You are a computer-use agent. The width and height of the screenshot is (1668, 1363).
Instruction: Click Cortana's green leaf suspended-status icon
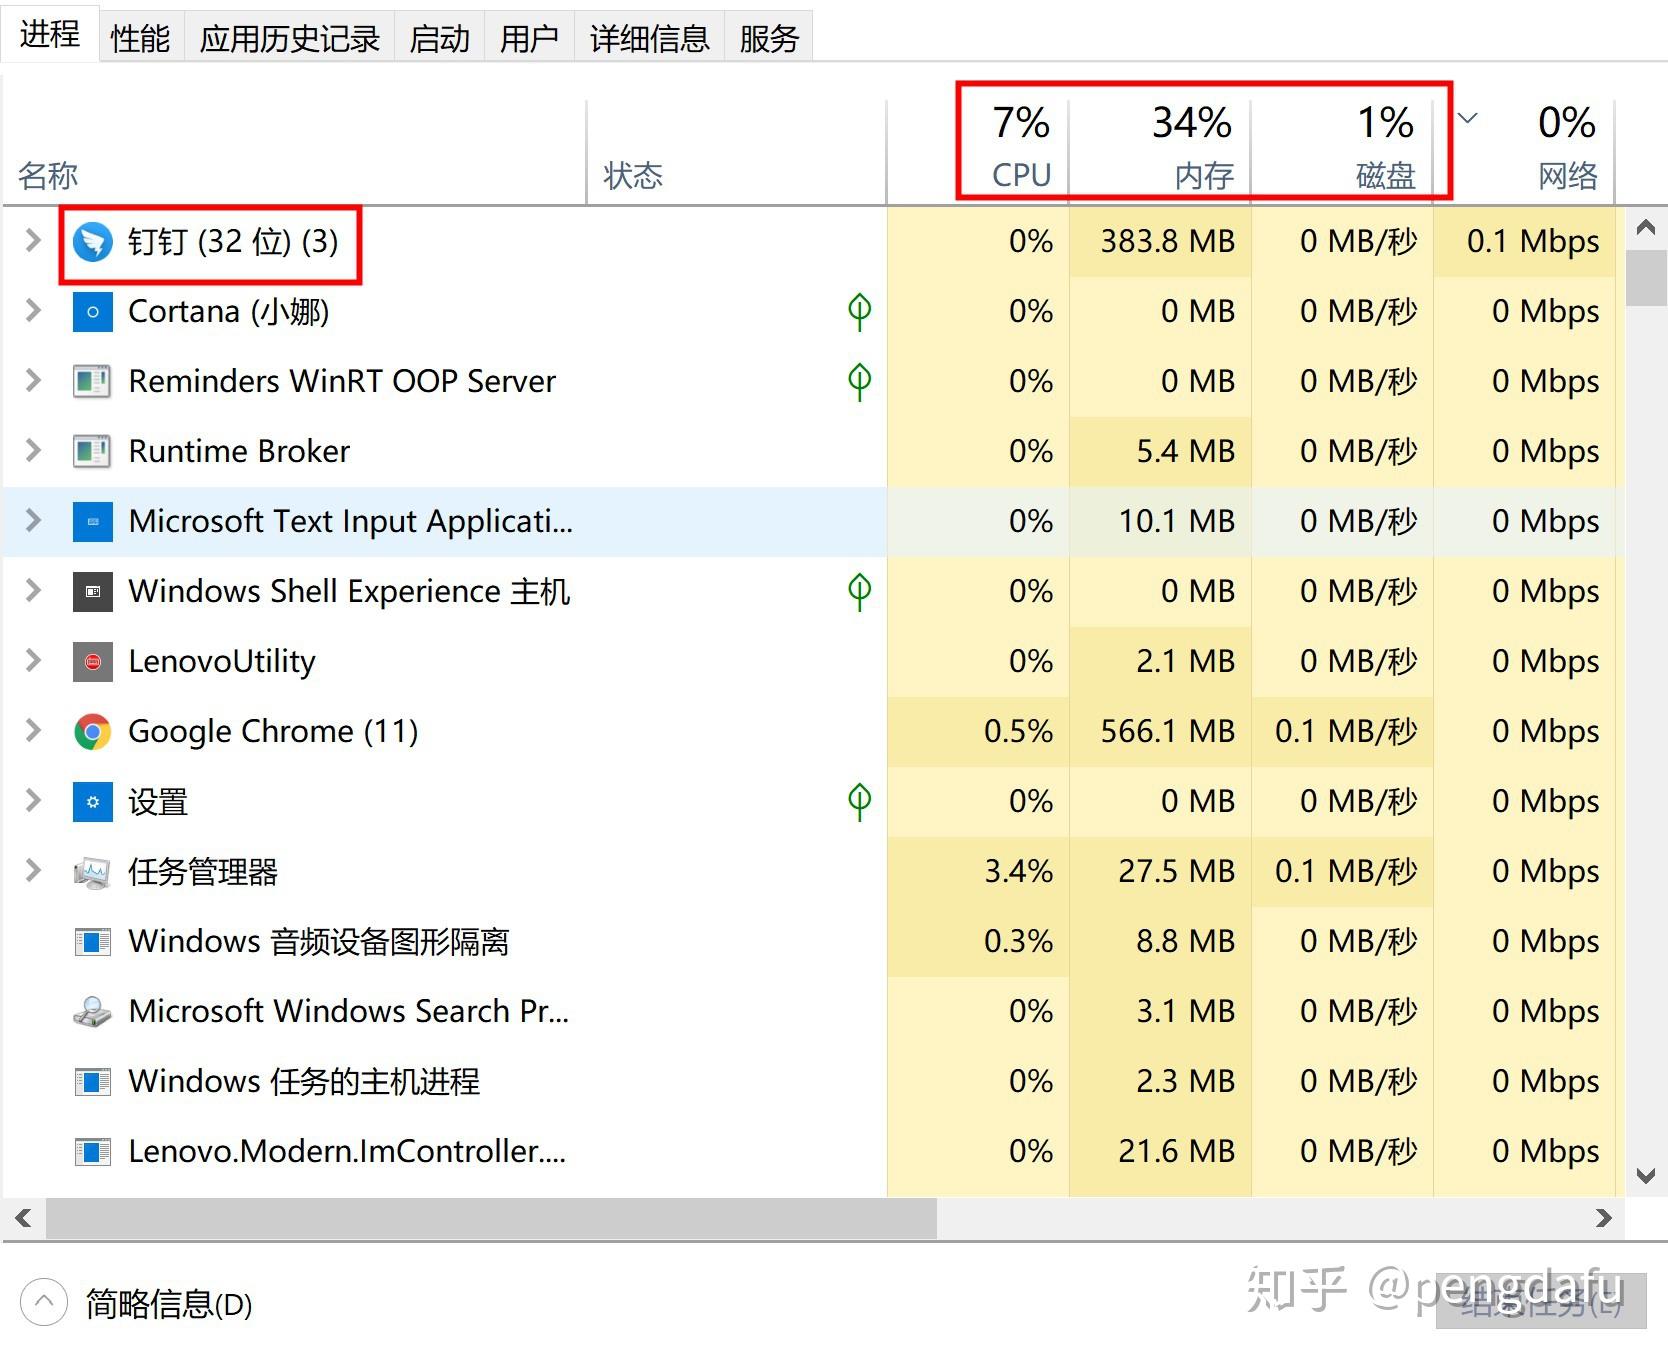(x=860, y=312)
